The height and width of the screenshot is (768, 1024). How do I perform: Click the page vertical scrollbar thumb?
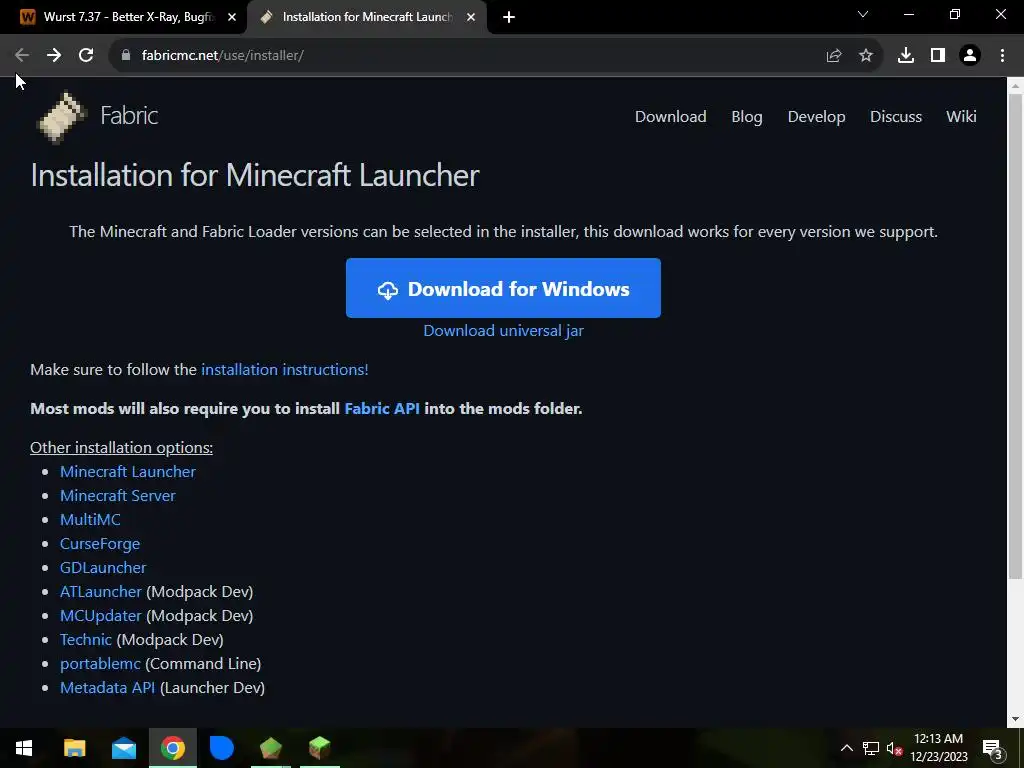(1015, 336)
